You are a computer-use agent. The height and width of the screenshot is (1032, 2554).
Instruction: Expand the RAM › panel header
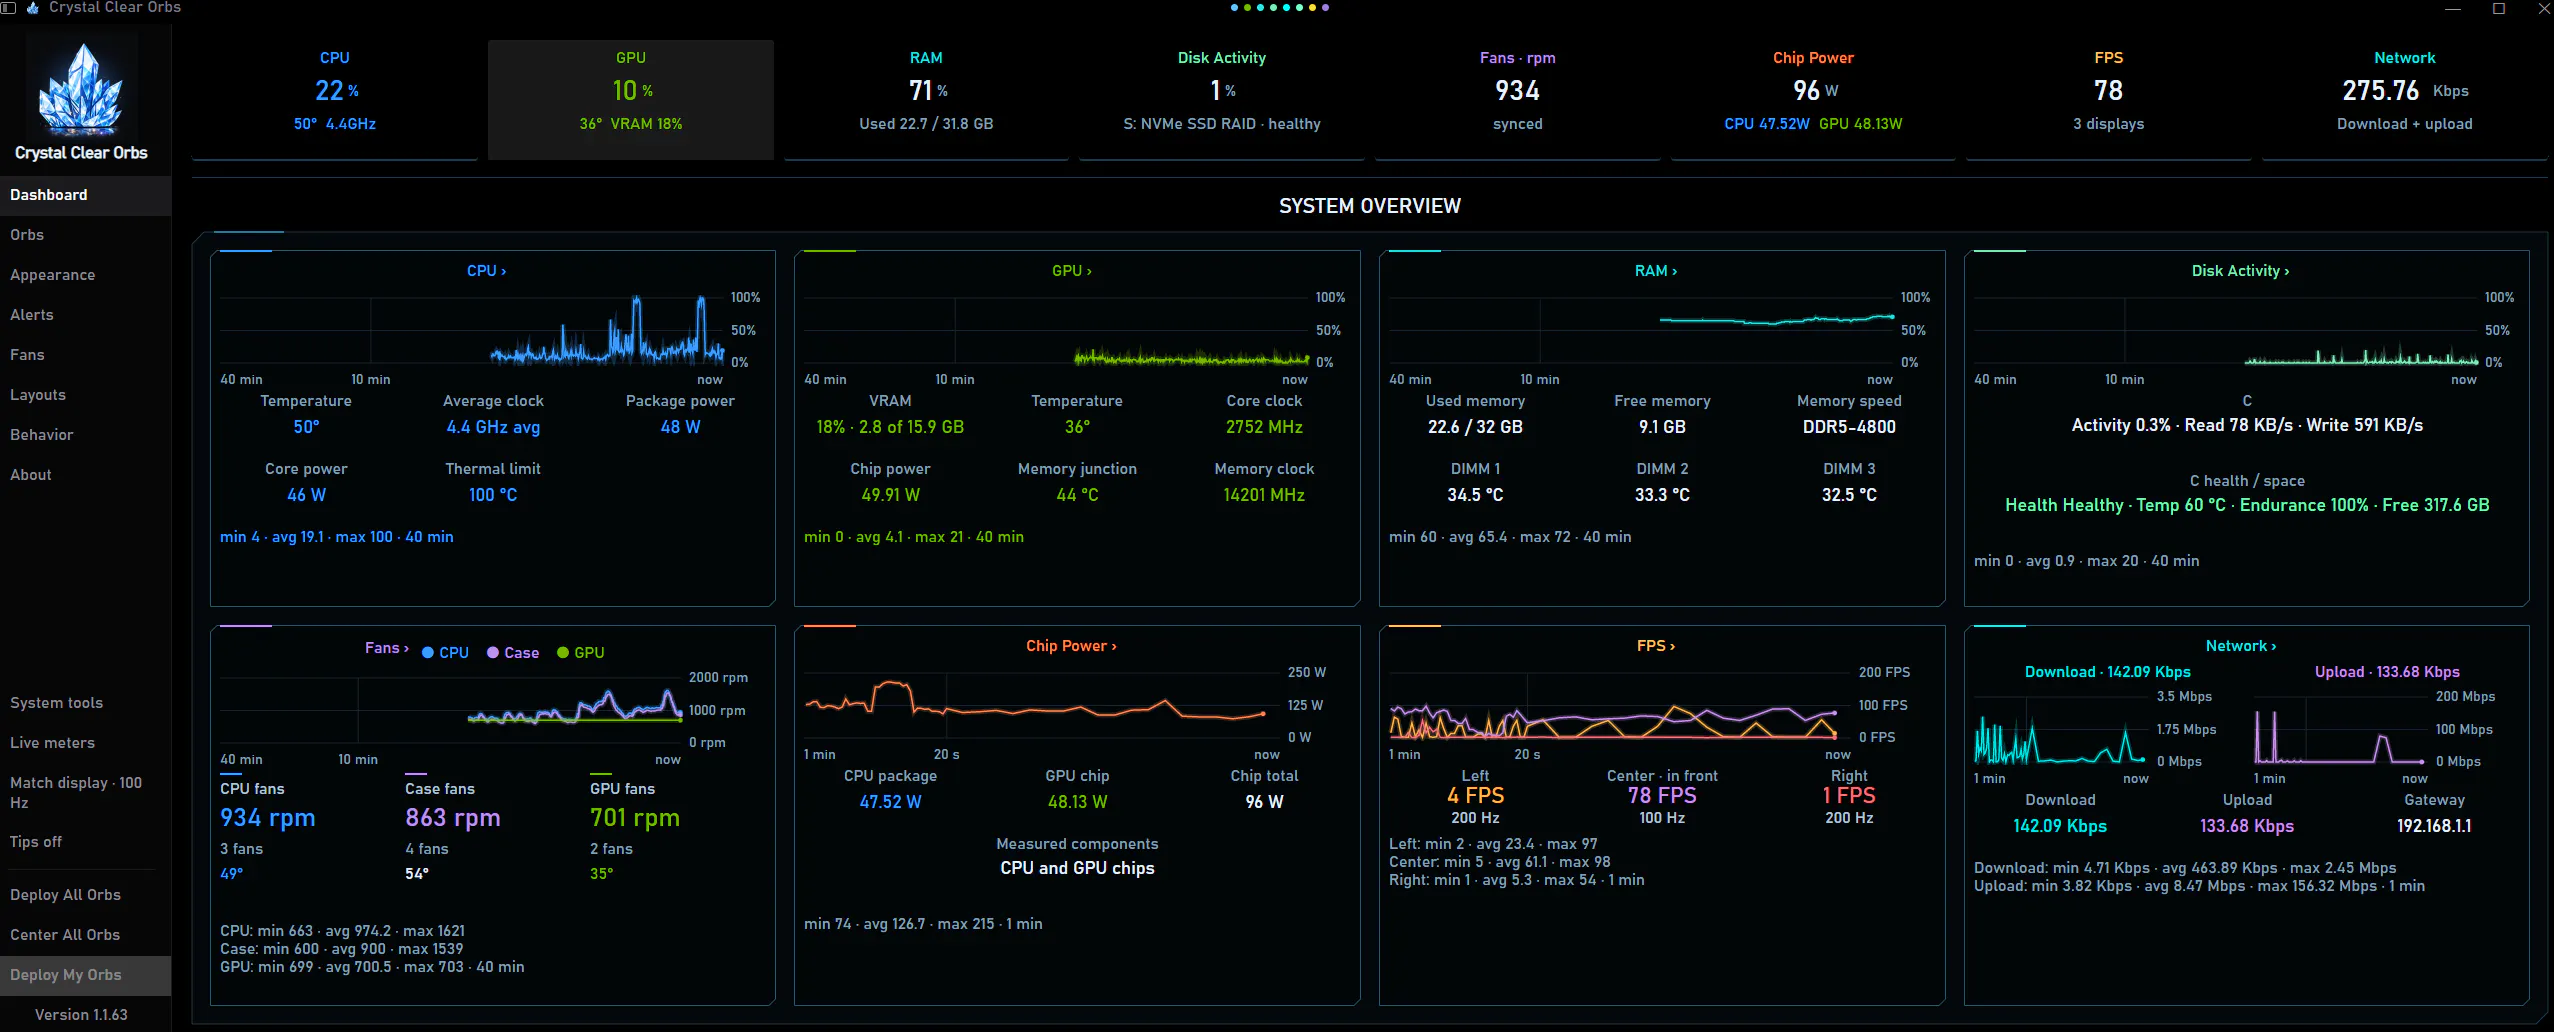[1656, 271]
